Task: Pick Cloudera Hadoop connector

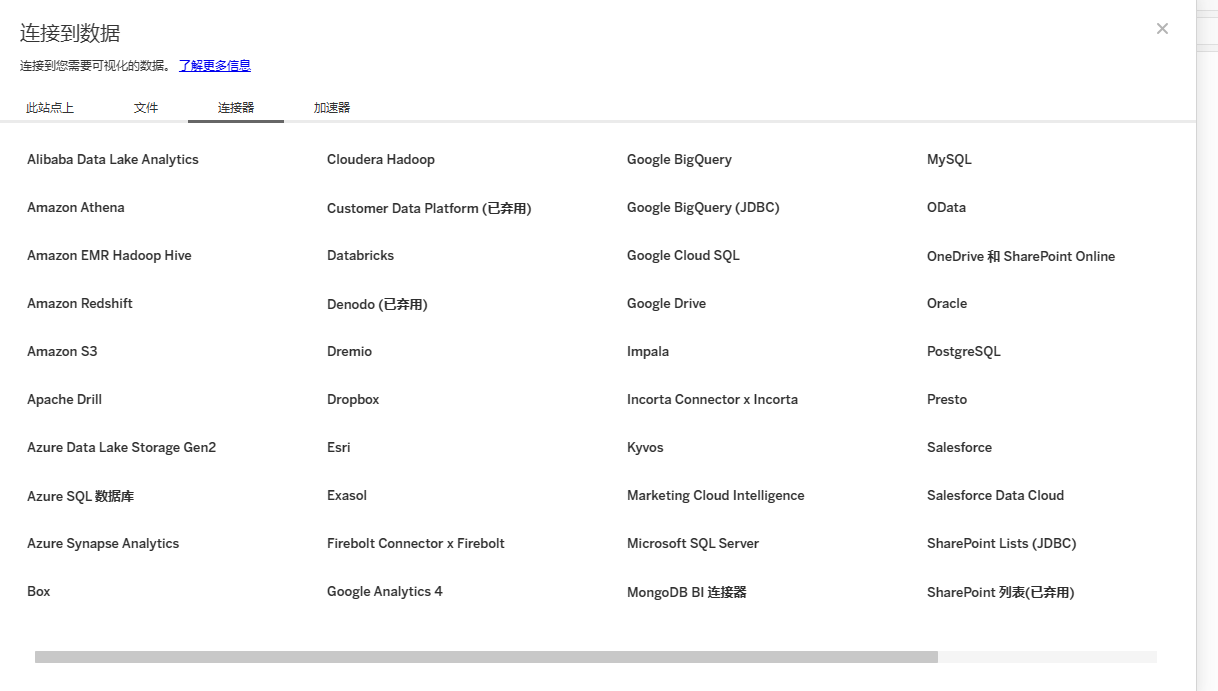Action: point(381,159)
